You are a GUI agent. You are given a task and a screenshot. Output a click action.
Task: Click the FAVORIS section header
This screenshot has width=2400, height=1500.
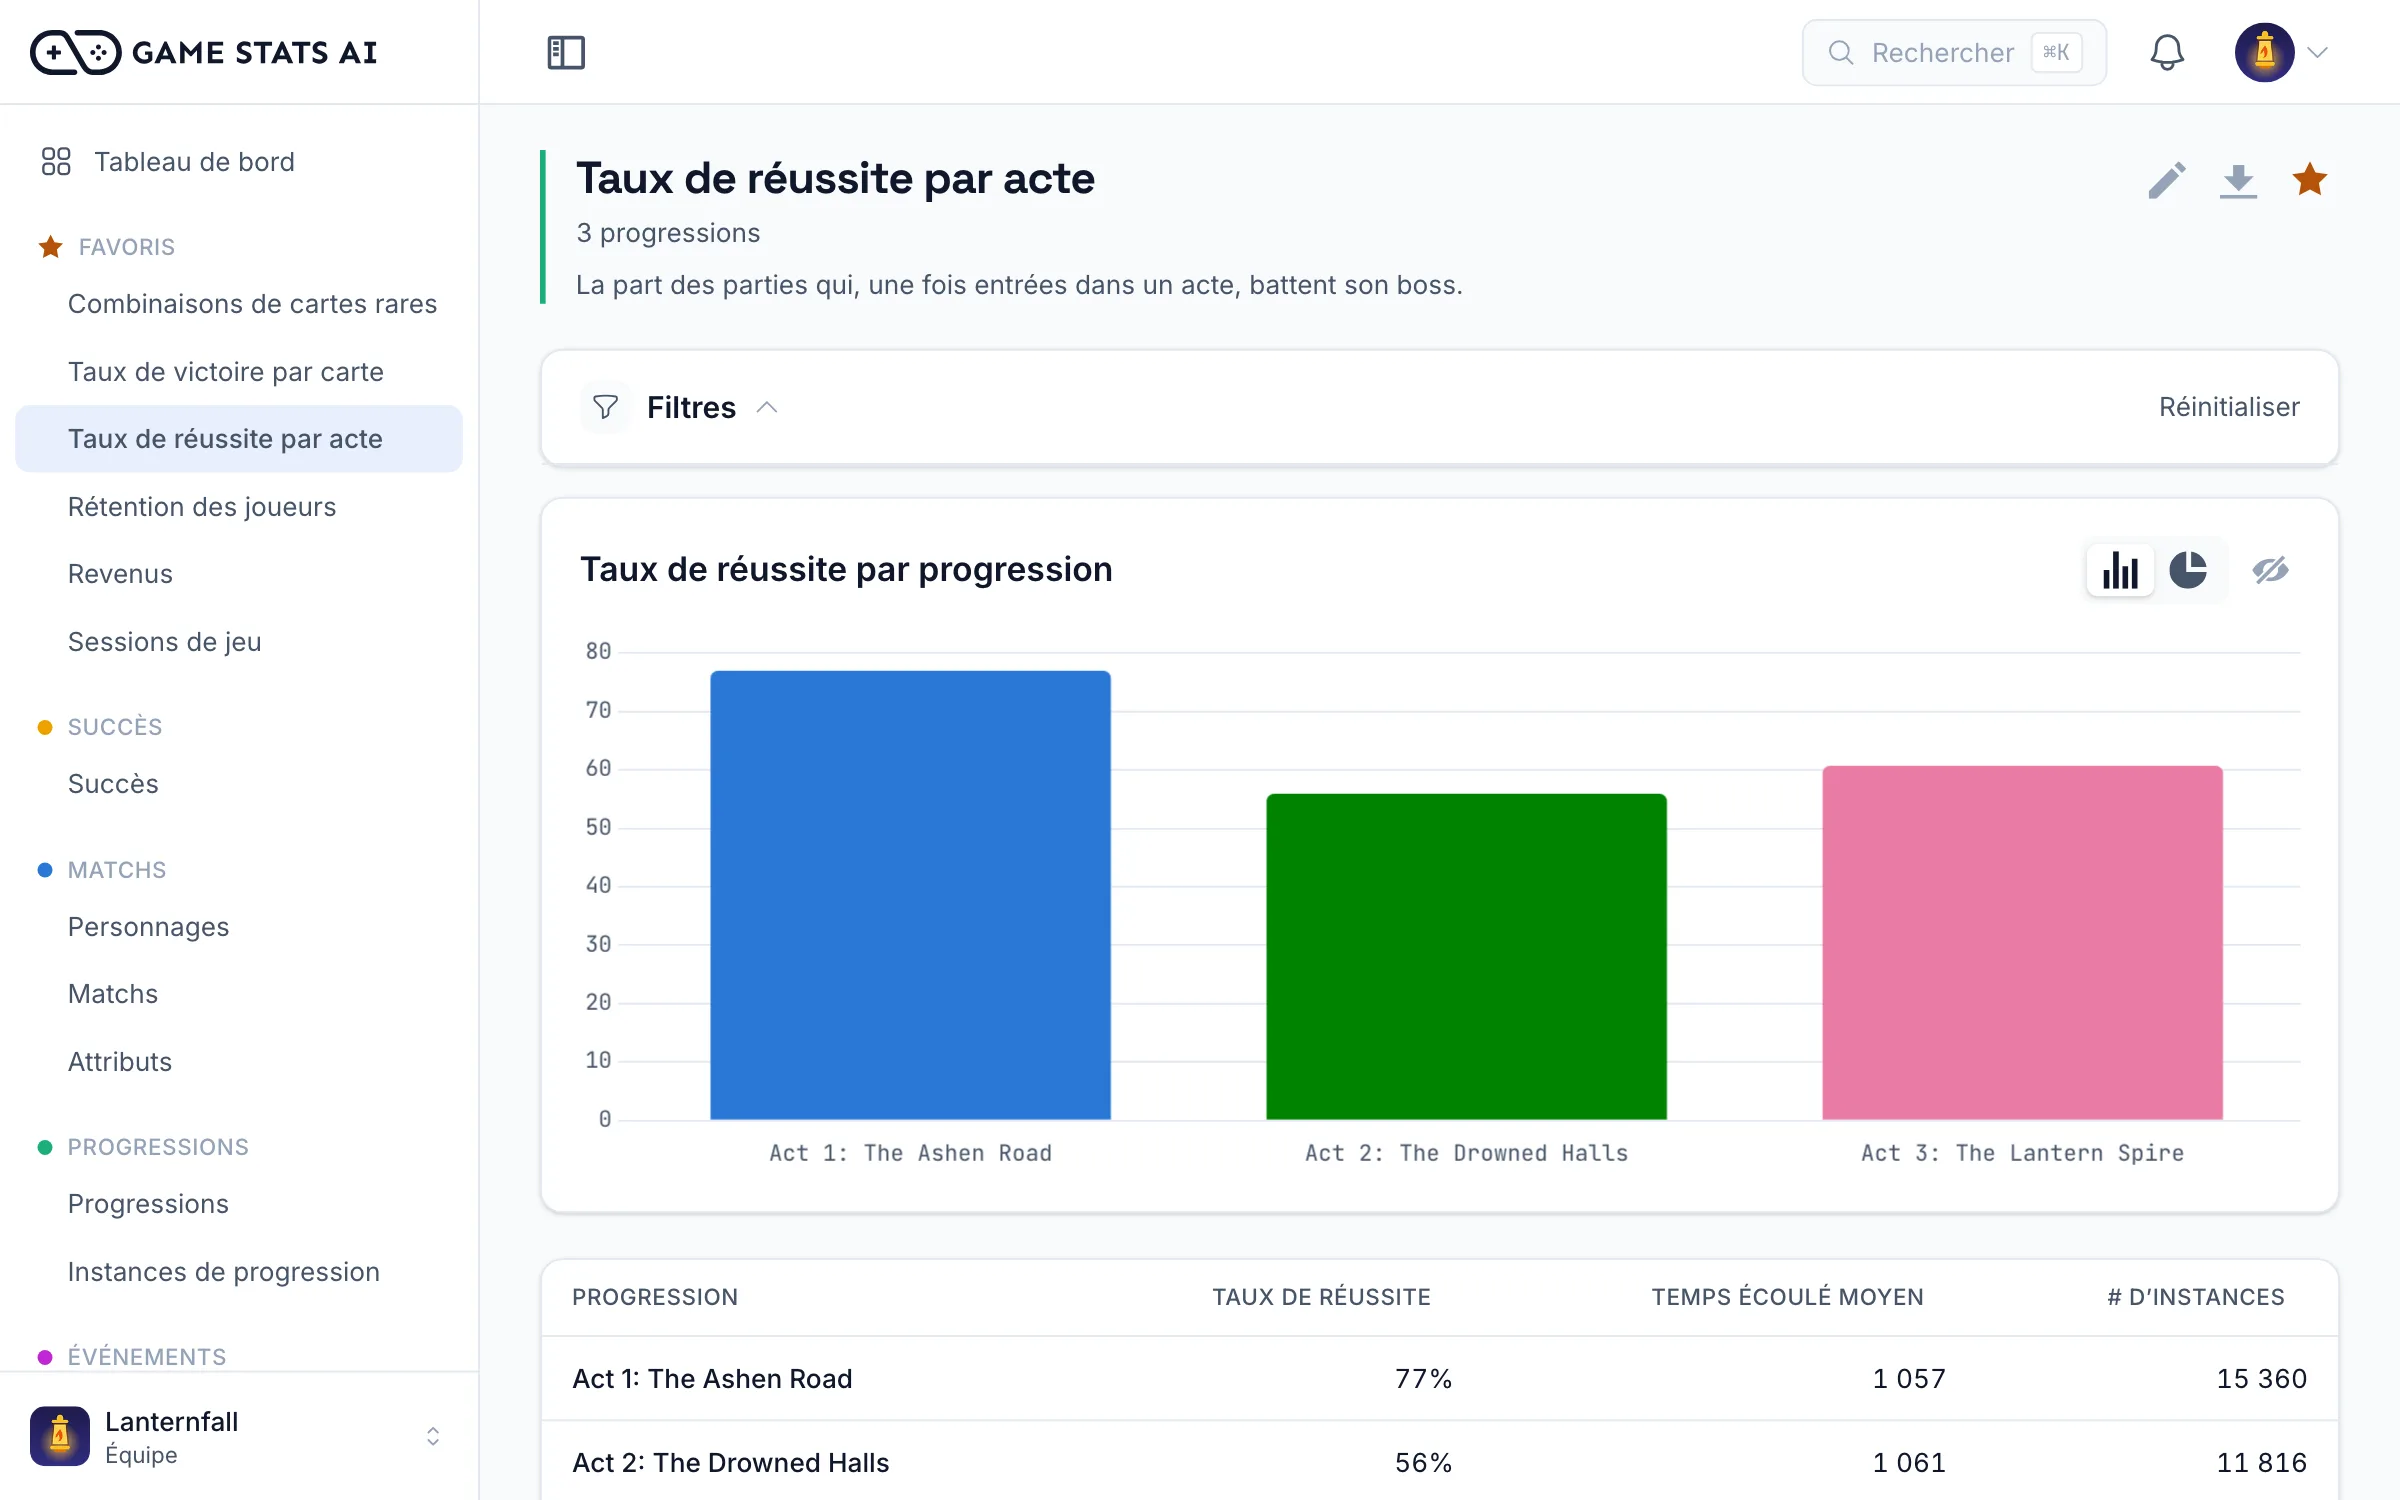click(x=127, y=247)
